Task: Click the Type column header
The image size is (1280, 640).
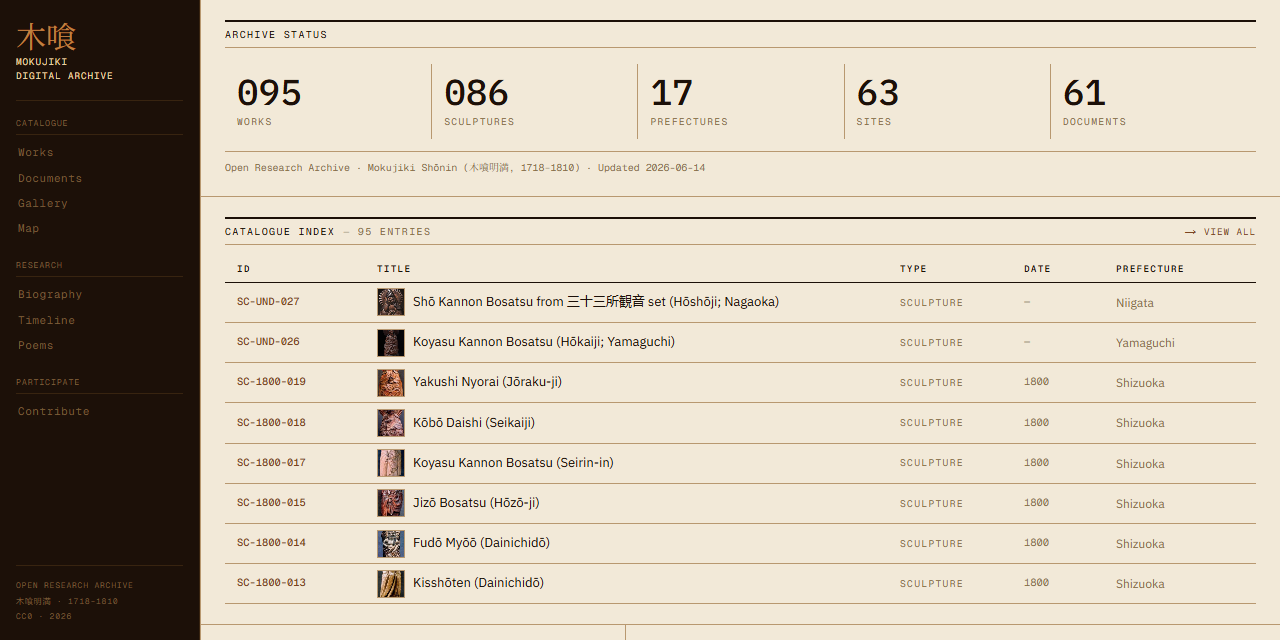Action: (913, 269)
